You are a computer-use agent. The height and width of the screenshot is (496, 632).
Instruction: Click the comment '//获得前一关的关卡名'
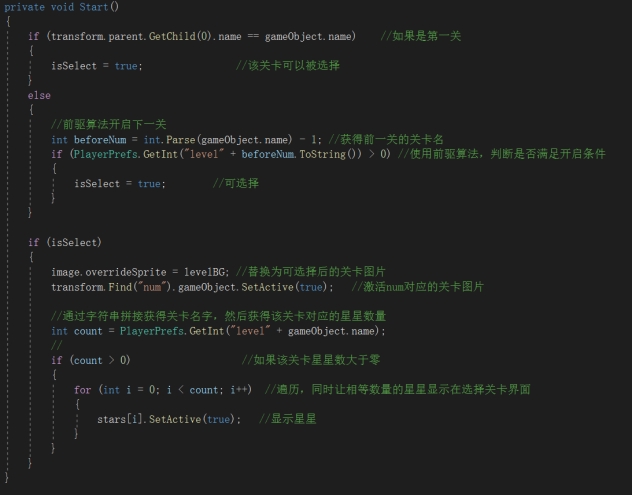(386, 139)
